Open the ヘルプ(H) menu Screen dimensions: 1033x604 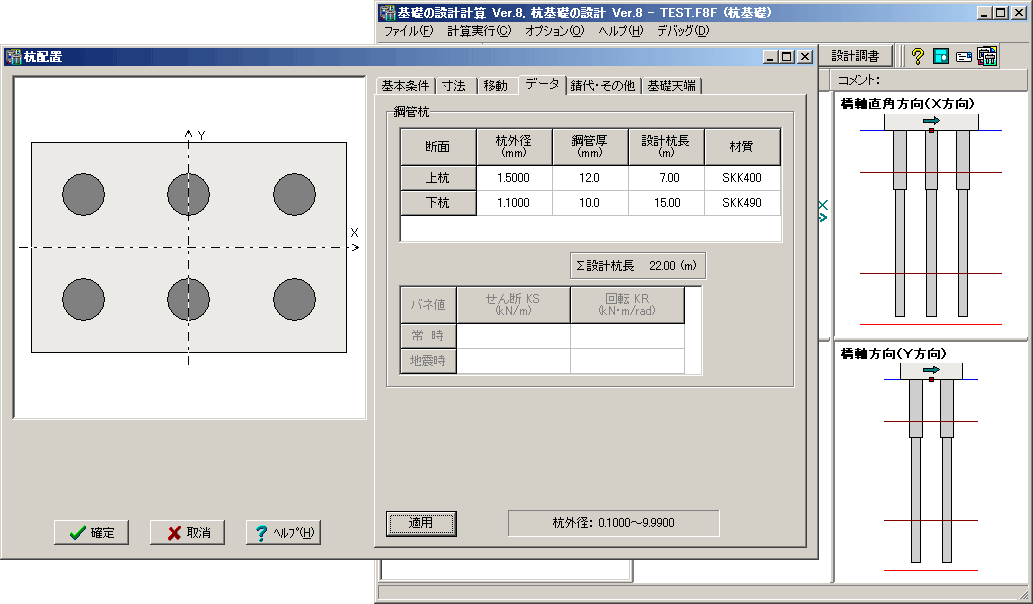[x=621, y=31]
